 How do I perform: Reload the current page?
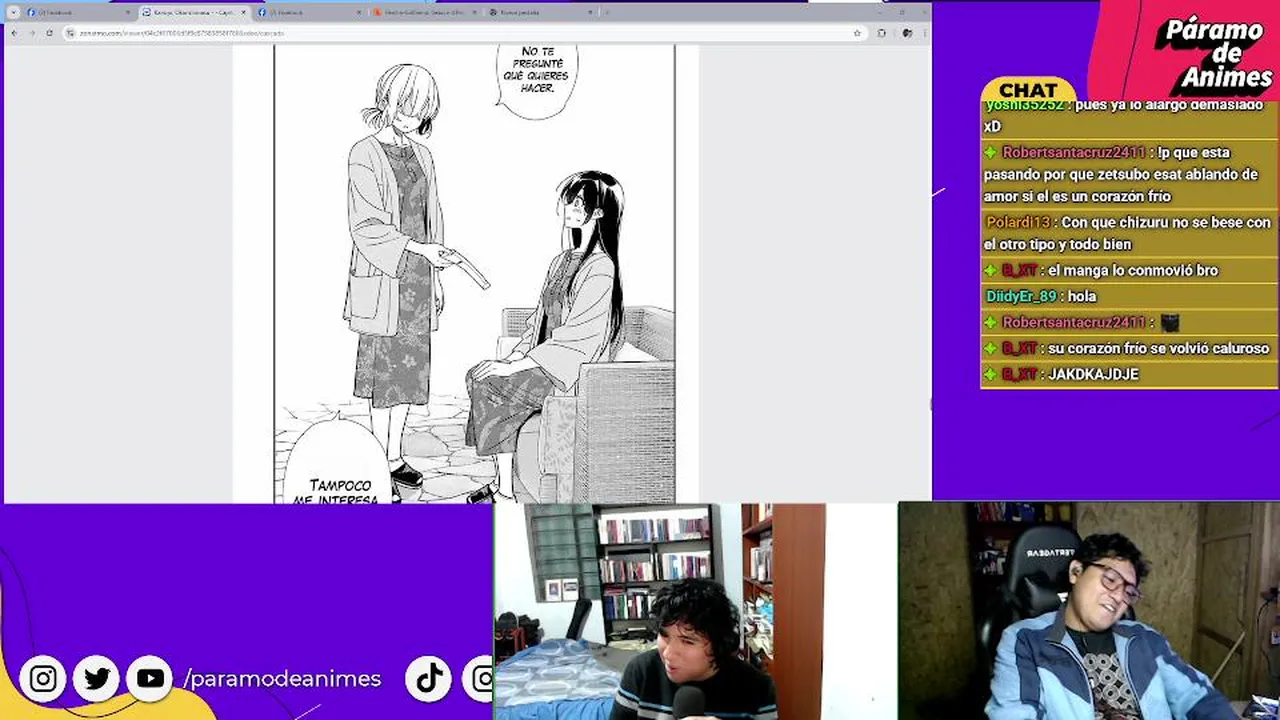[49, 33]
